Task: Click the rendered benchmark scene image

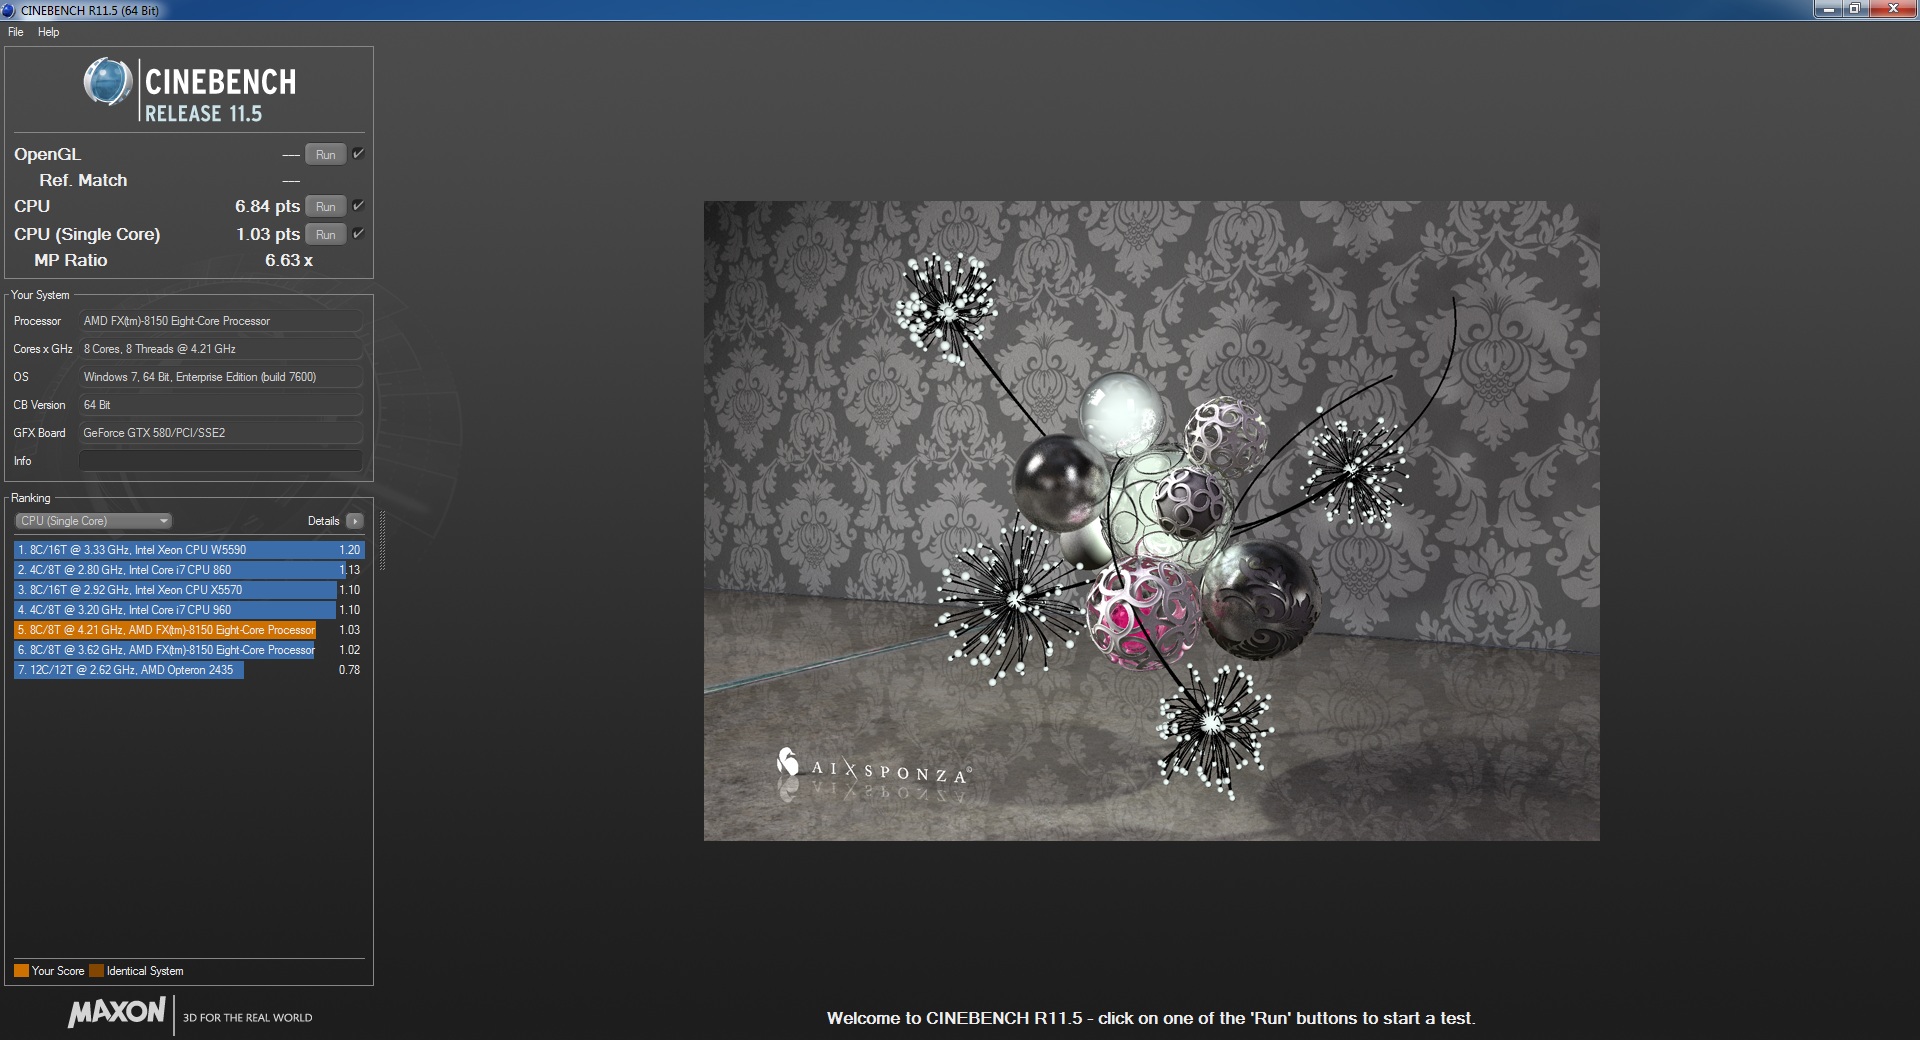Action: pos(1151,521)
